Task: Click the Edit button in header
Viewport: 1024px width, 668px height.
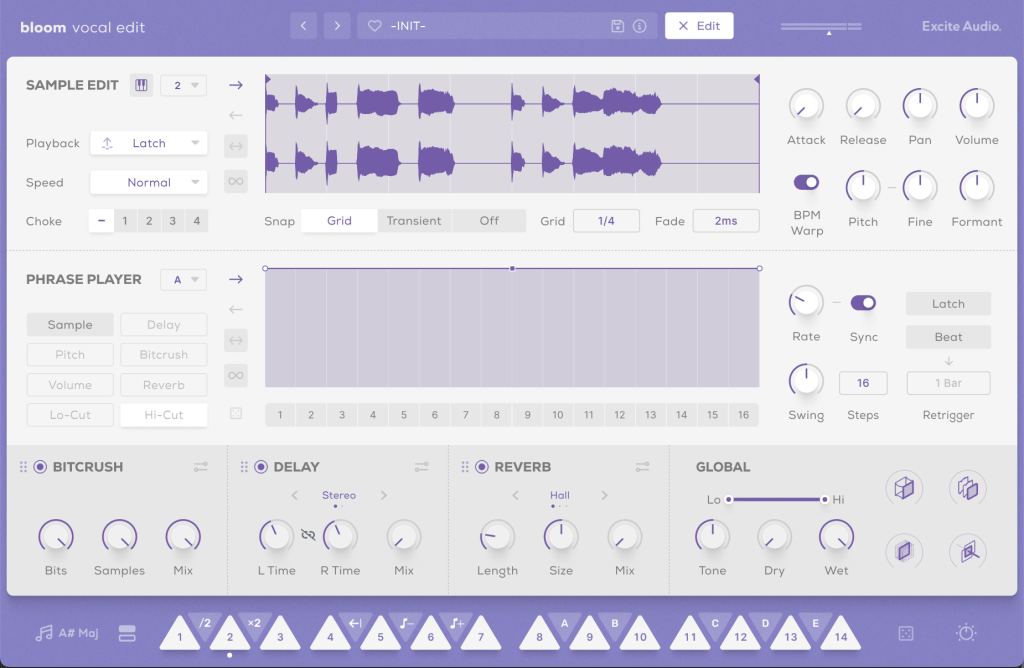Action: 699,26
